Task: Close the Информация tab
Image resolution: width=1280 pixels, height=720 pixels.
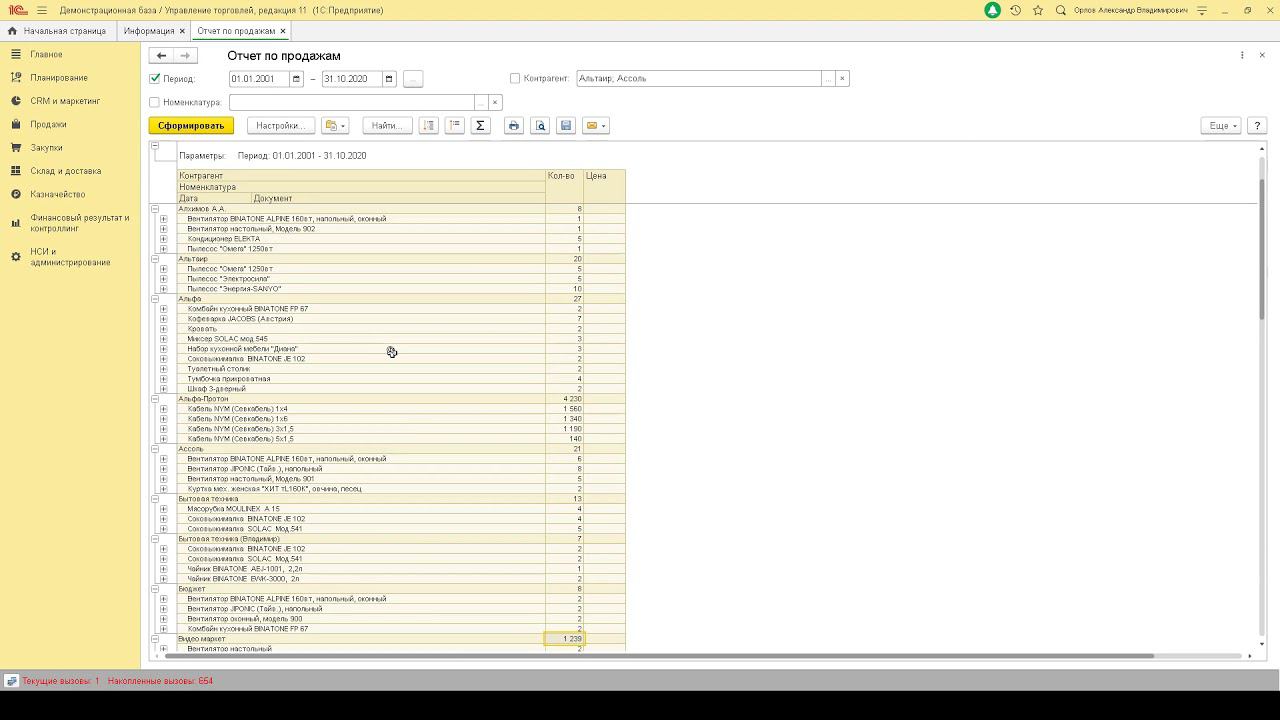Action: (182, 31)
